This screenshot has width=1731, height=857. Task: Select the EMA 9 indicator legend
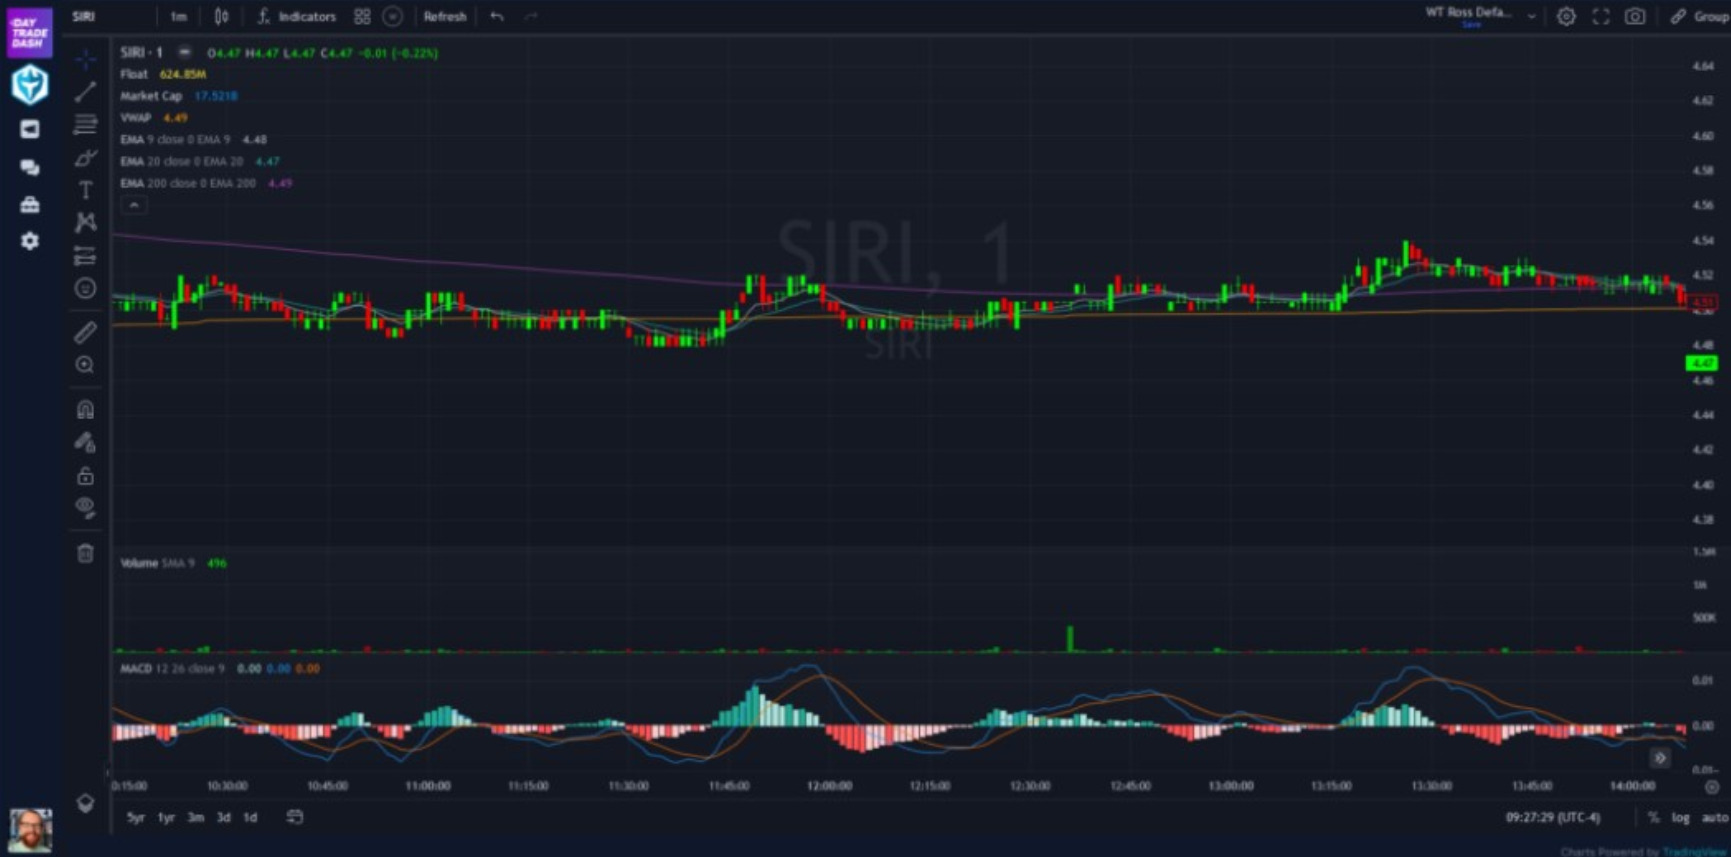pos(193,140)
